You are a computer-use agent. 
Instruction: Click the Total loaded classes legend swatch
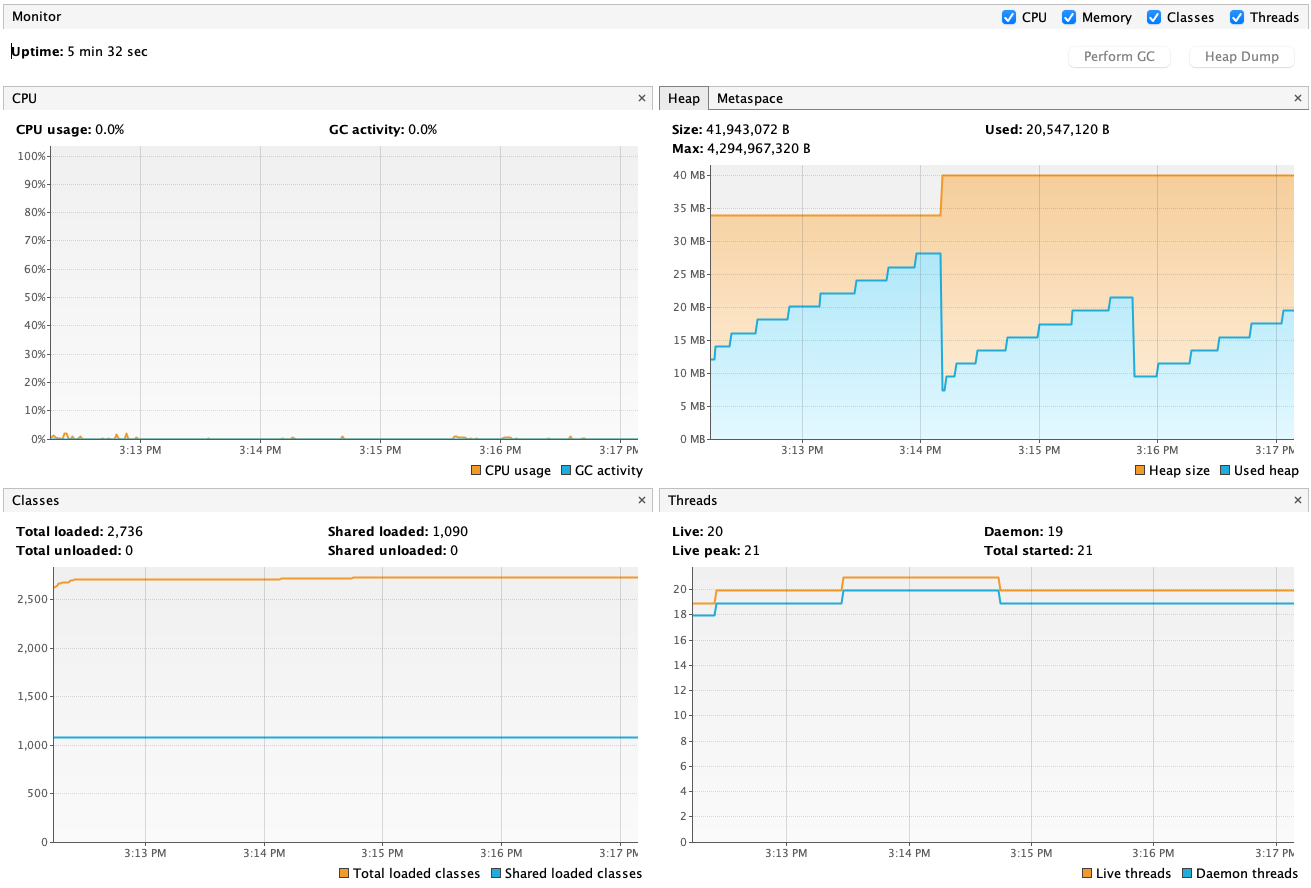(343, 874)
